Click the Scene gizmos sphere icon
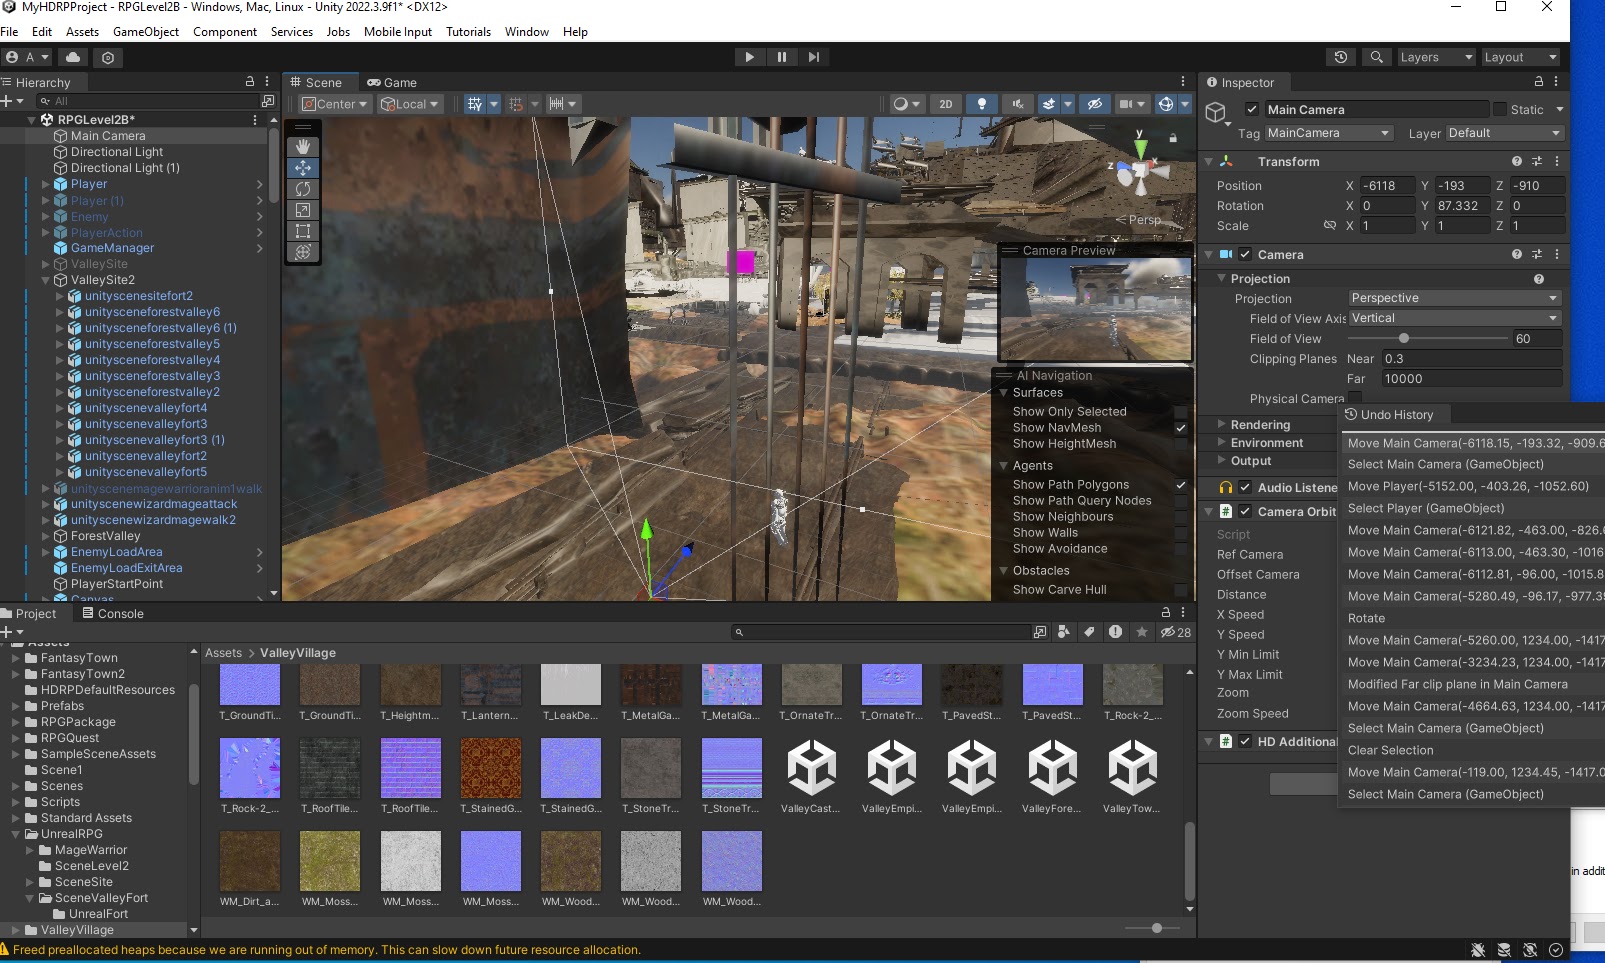This screenshot has height=963, width=1605. point(1165,104)
